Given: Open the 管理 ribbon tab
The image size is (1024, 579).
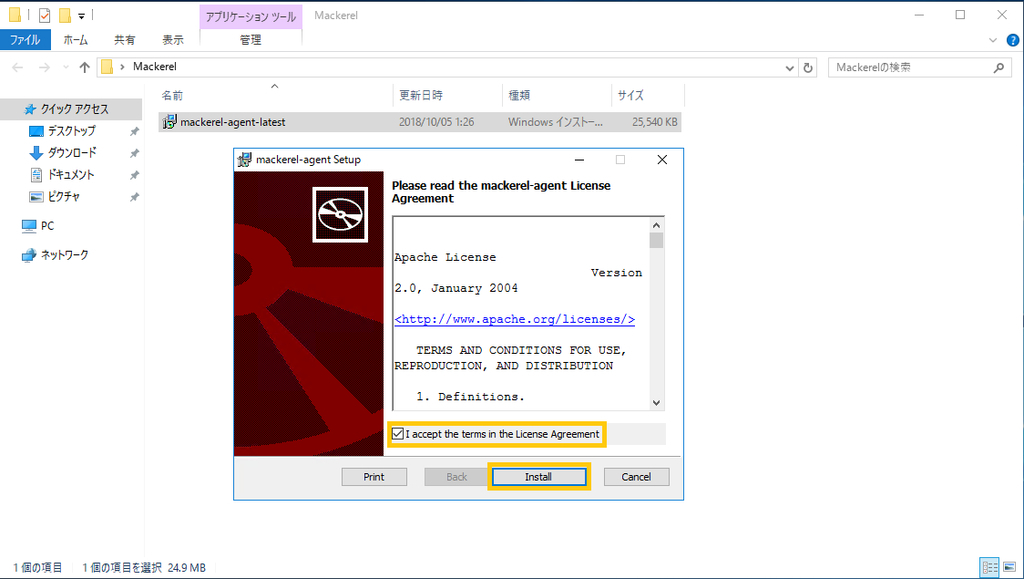Looking at the screenshot, I should [250, 40].
